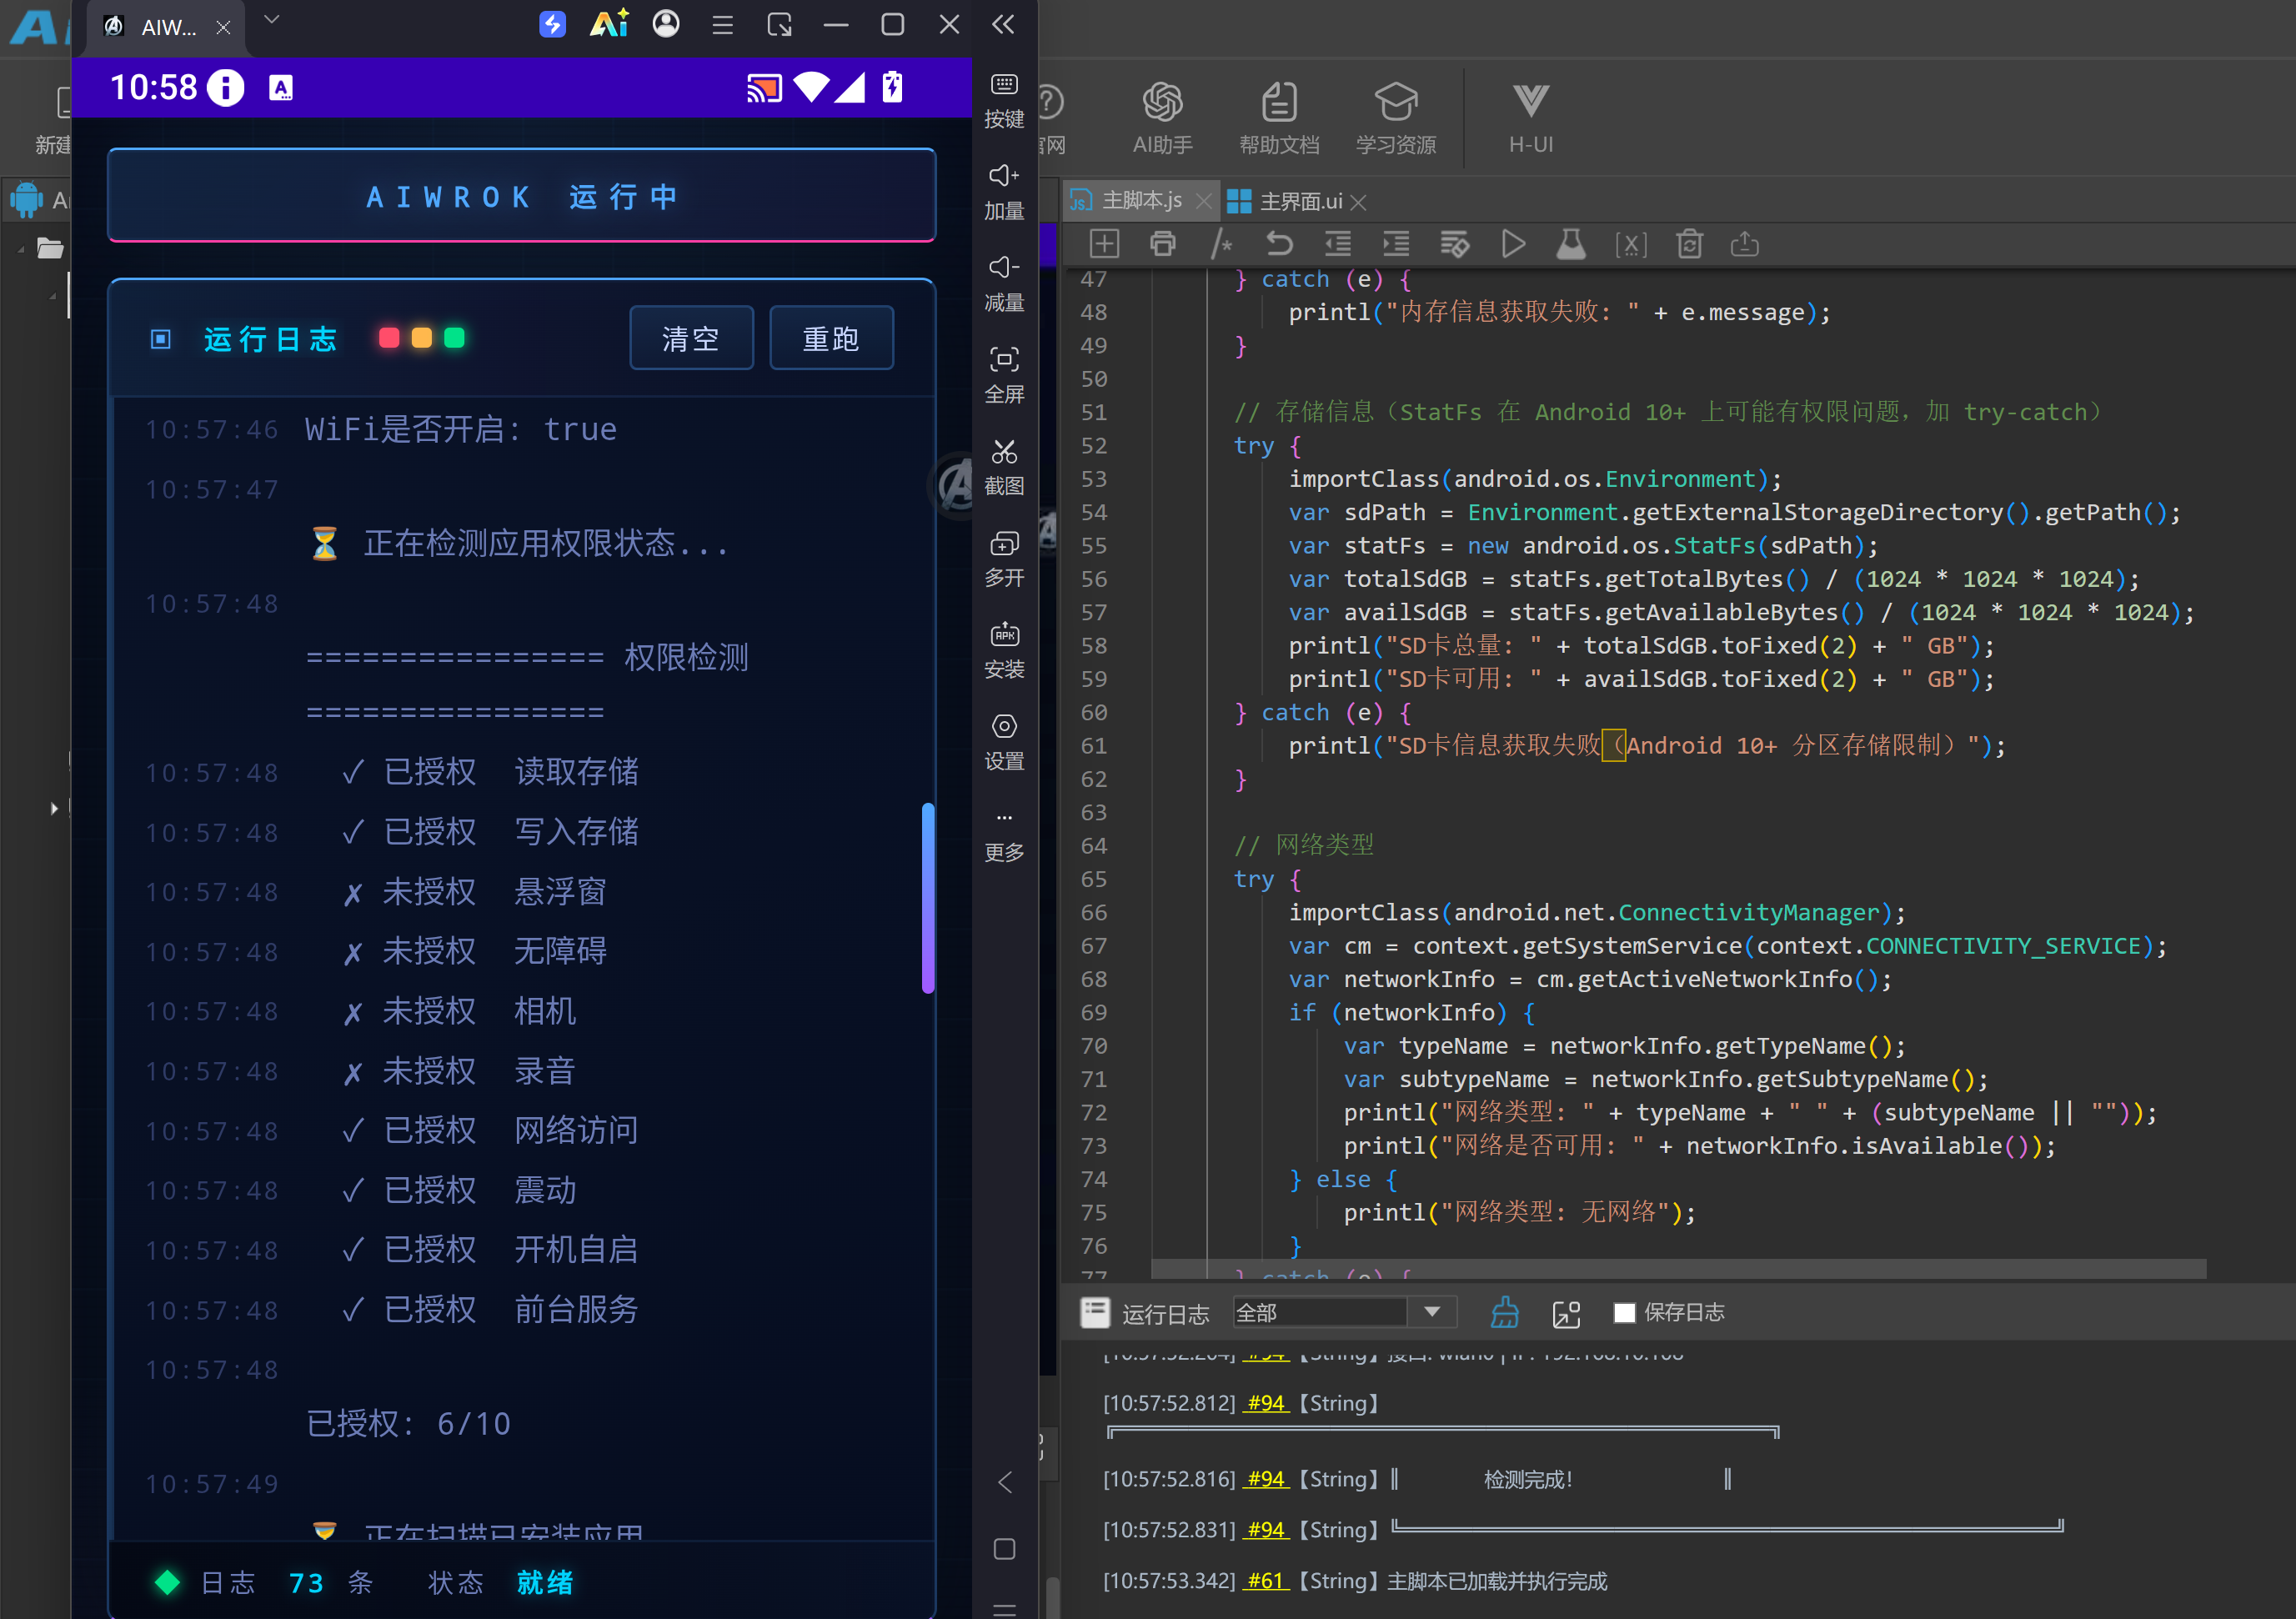Open the emulator tab list dropdown chevron
Image resolution: width=2296 pixels, height=1619 pixels.
click(x=271, y=19)
